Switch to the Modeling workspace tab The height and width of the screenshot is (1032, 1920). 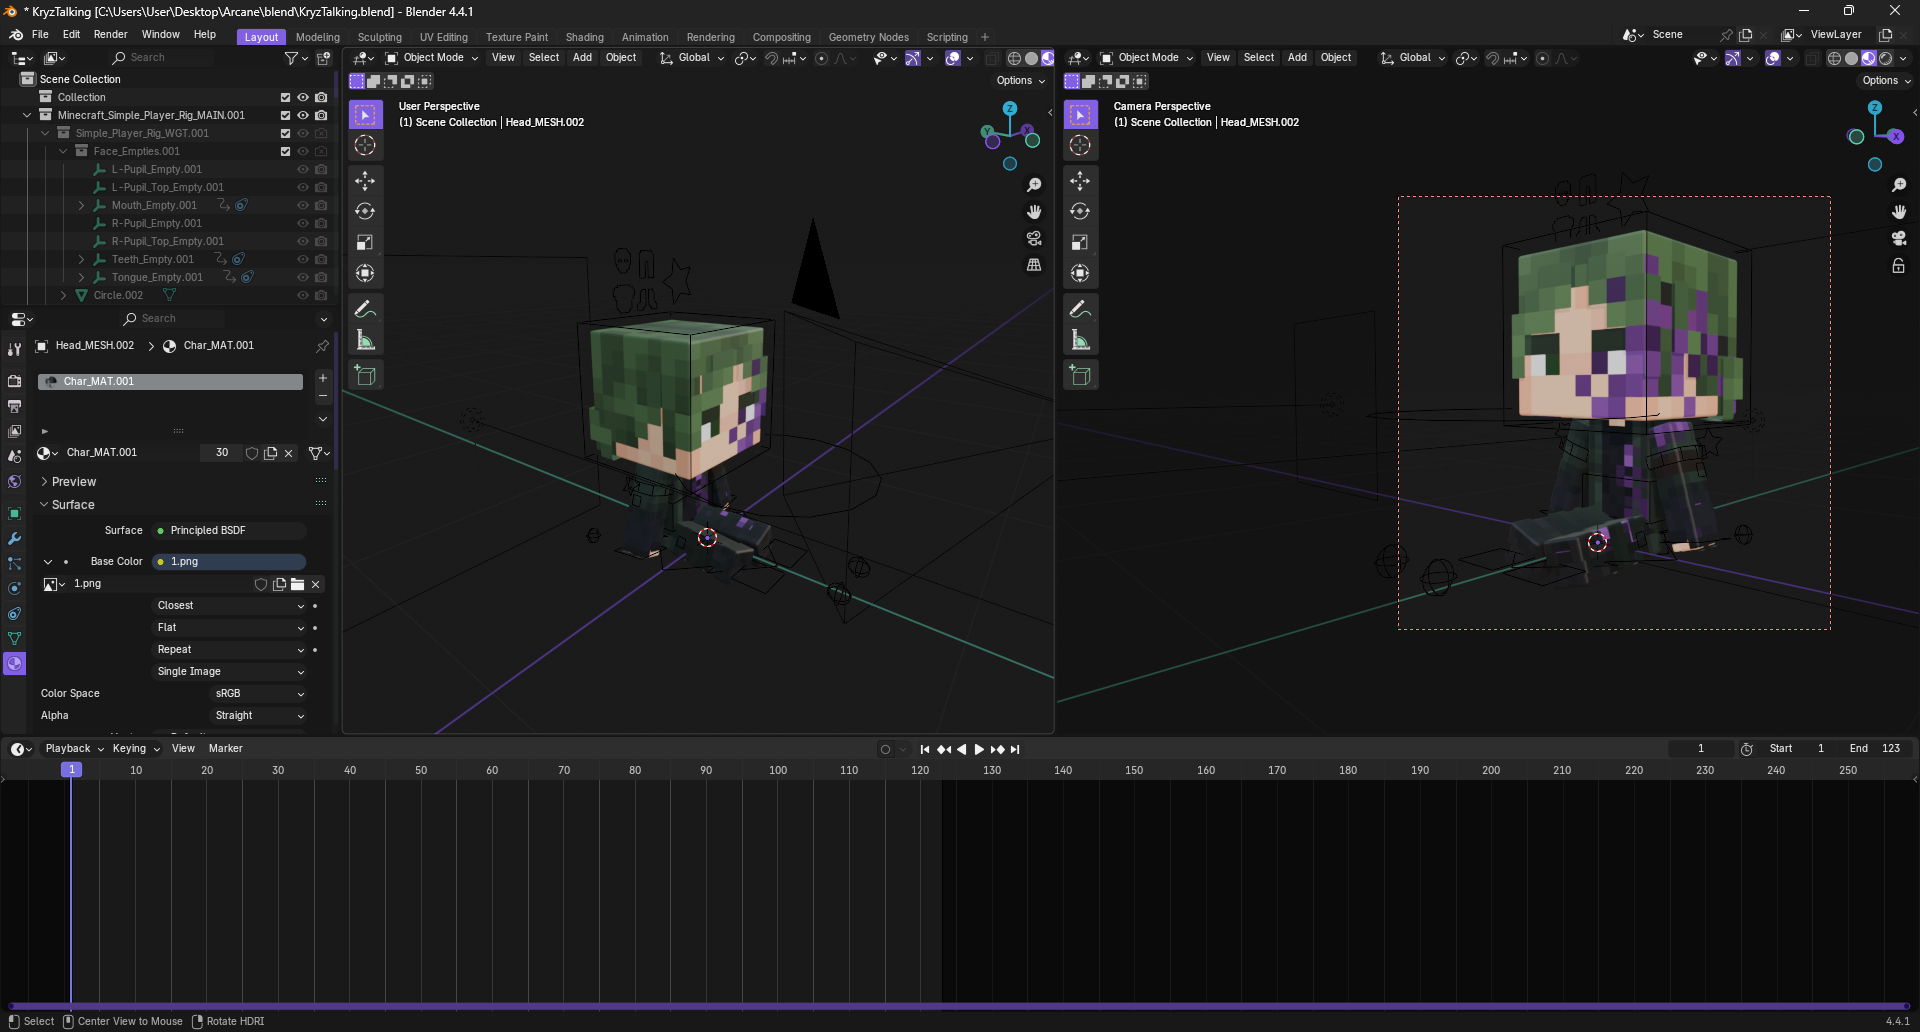[x=318, y=37]
